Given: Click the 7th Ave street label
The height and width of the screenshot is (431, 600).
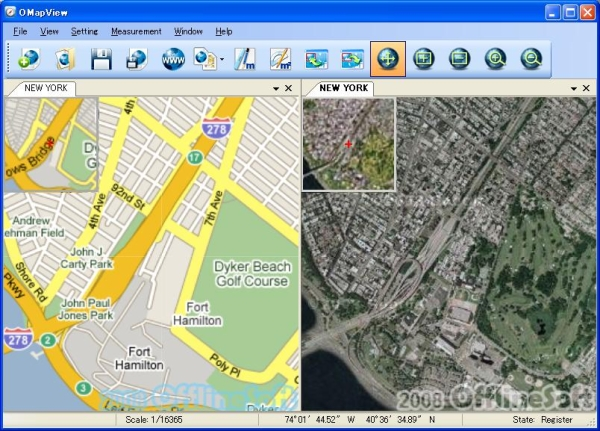Looking at the screenshot, I should pos(213,208).
